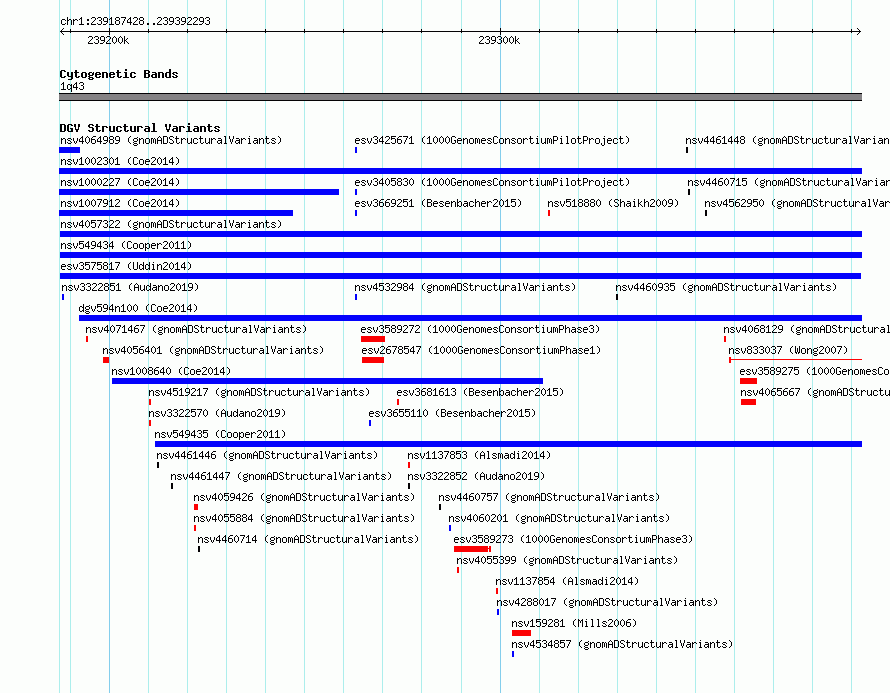The image size is (890, 693).
Task: Click the blue bar of nsv1000227
Action: point(199,192)
